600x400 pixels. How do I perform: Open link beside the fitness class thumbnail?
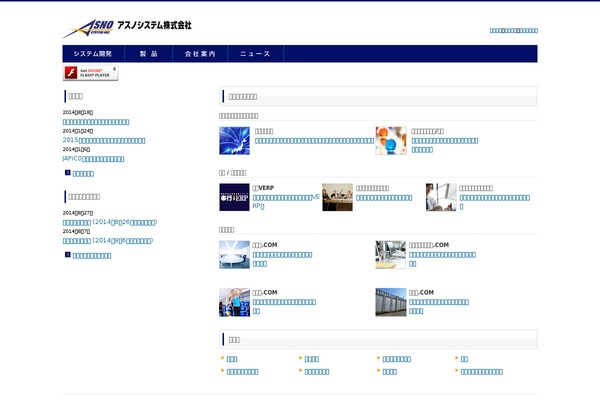284,307
